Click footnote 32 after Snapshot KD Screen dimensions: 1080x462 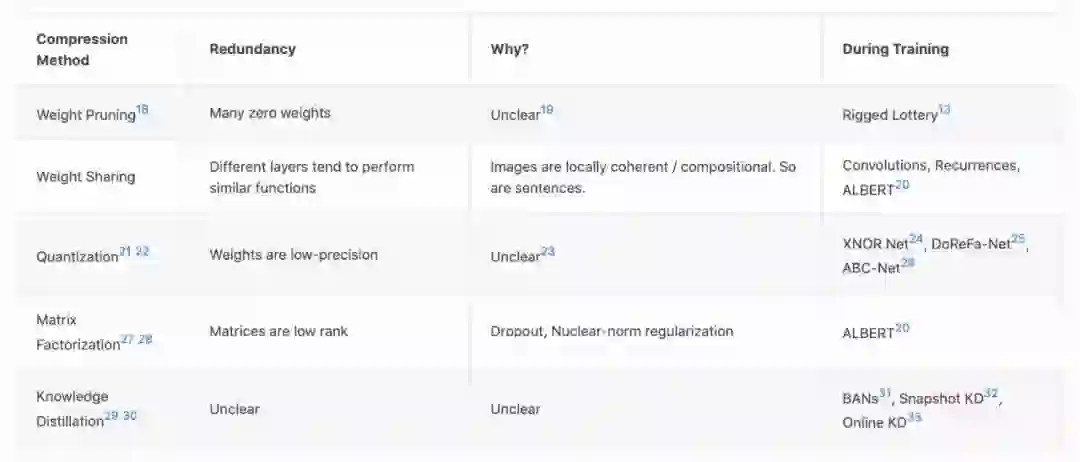991,393
